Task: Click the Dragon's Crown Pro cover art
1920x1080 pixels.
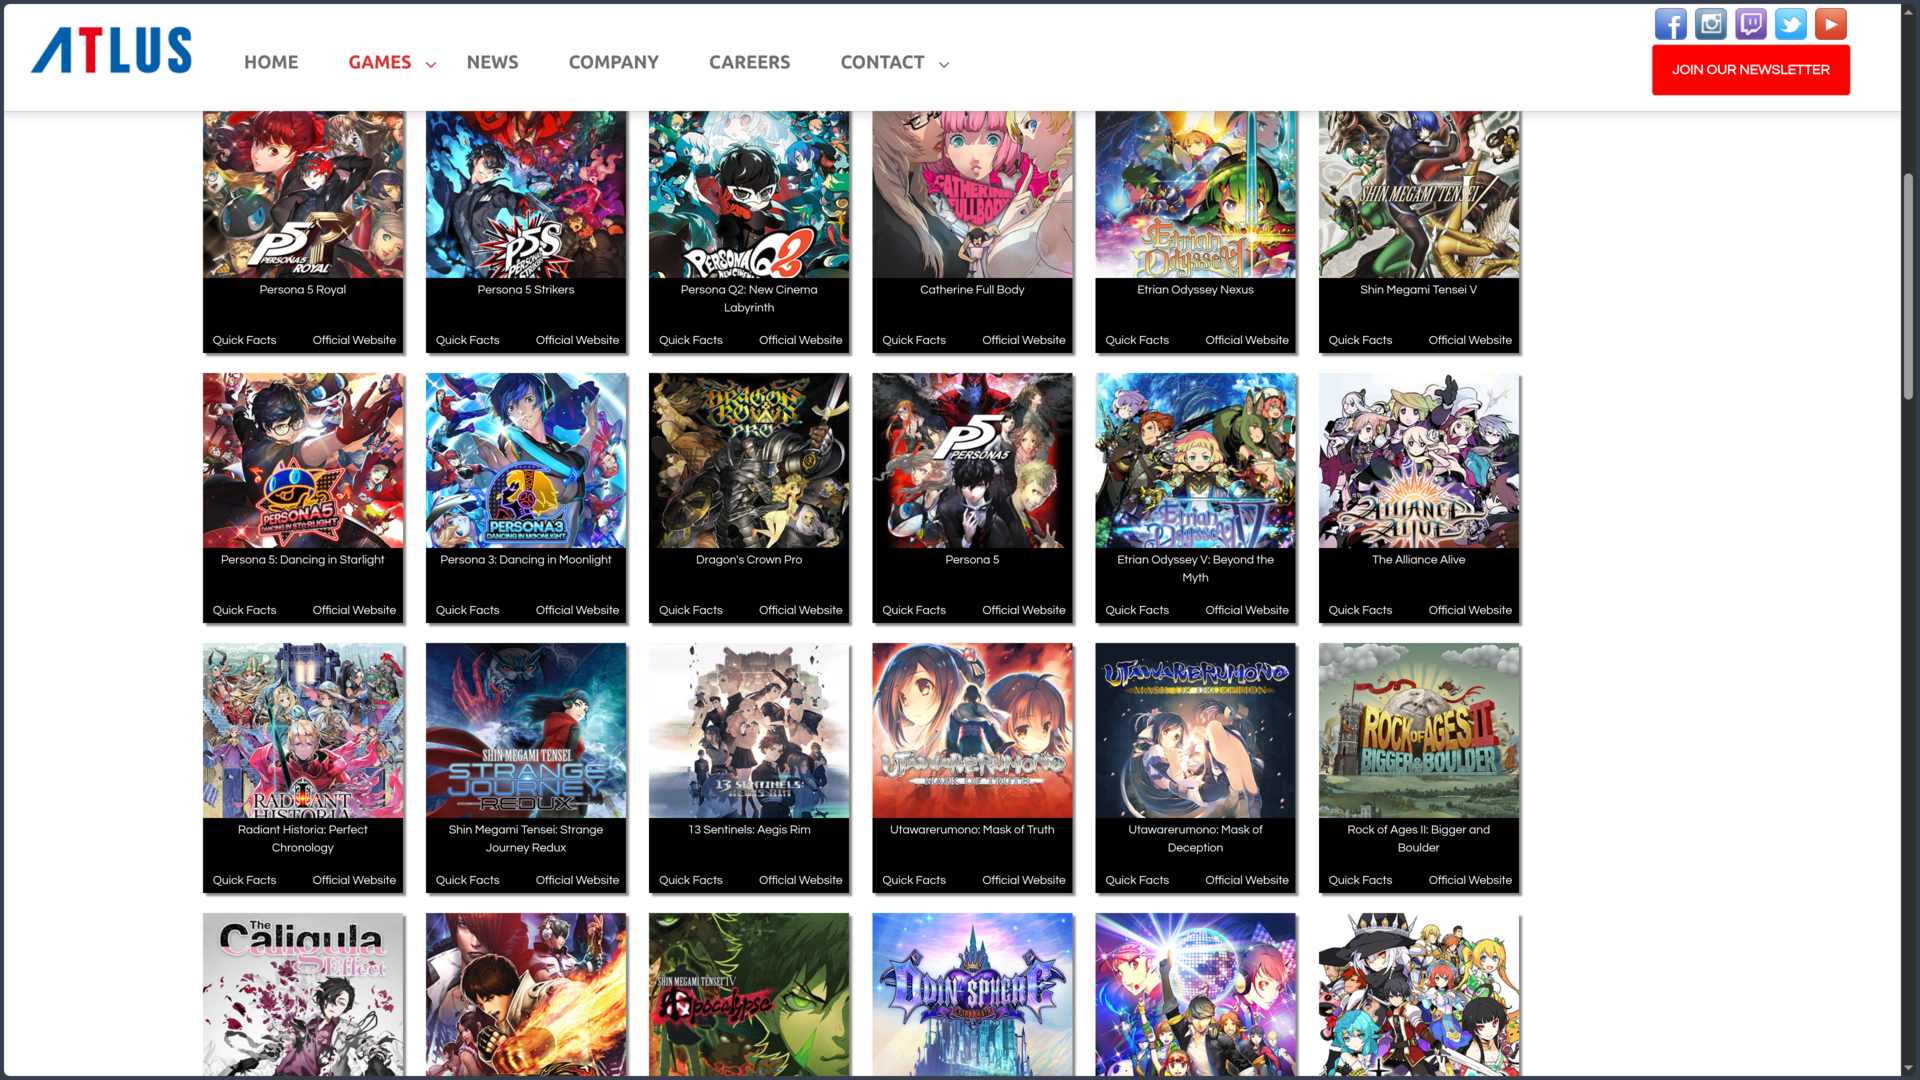Action: tap(749, 461)
